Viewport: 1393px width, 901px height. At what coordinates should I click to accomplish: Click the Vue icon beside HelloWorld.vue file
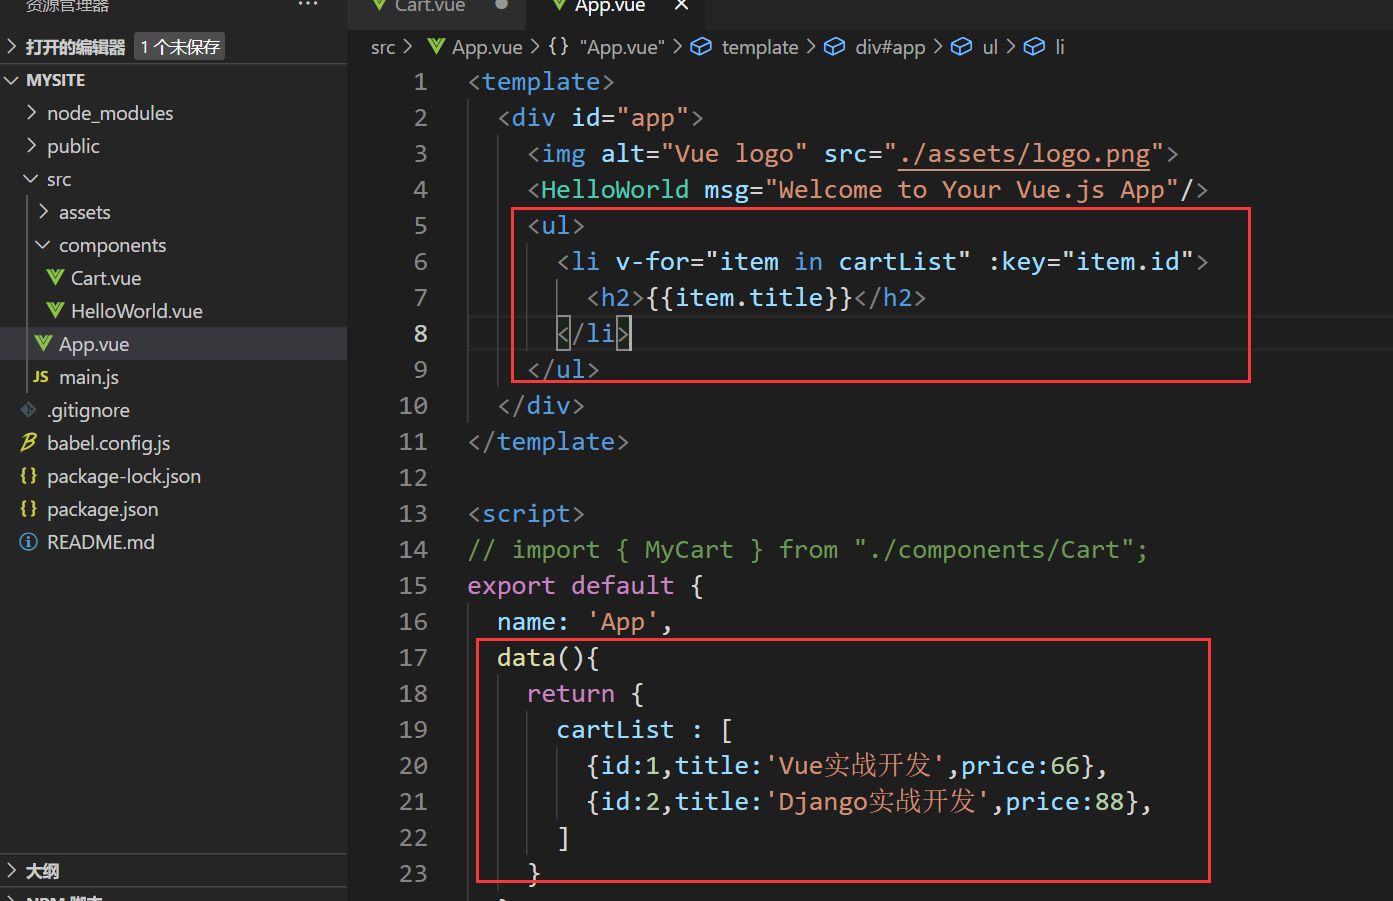point(55,311)
